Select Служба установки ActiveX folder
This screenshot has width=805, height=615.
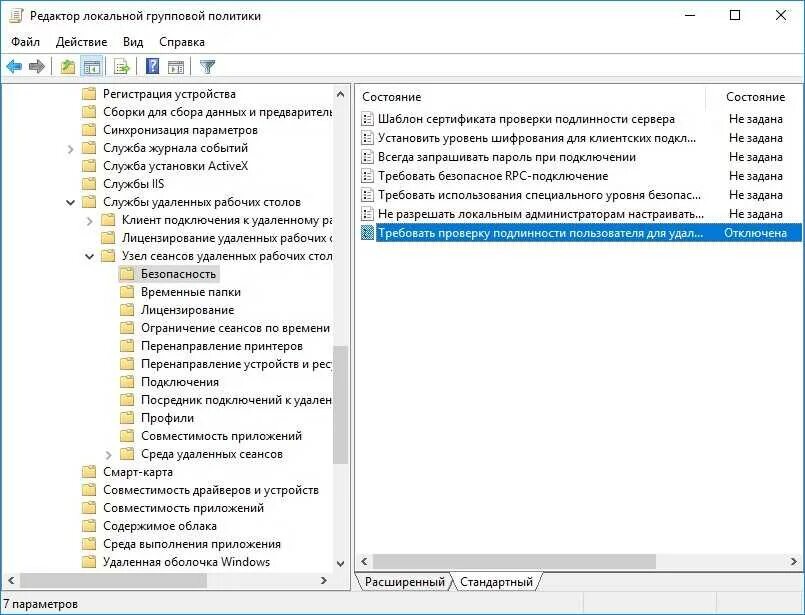click(176, 166)
